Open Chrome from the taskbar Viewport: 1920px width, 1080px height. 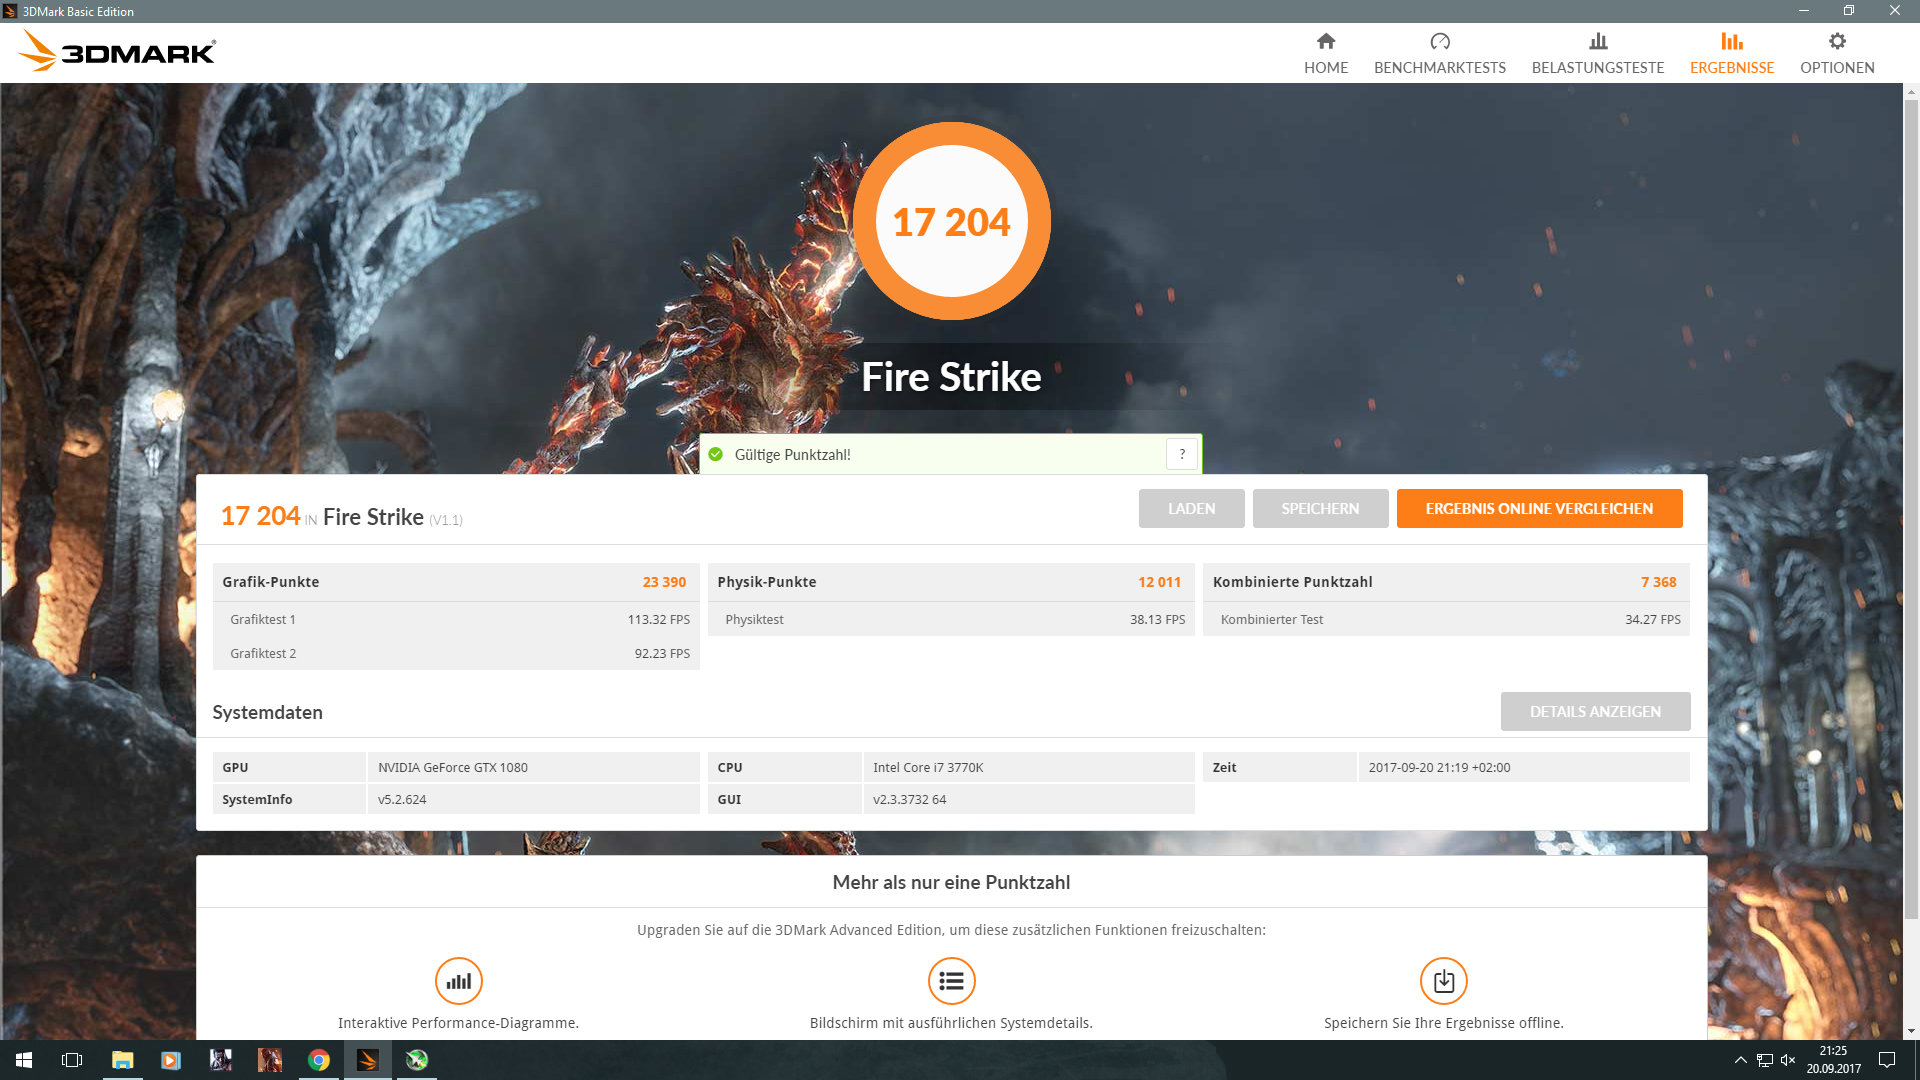tap(319, 1060)
